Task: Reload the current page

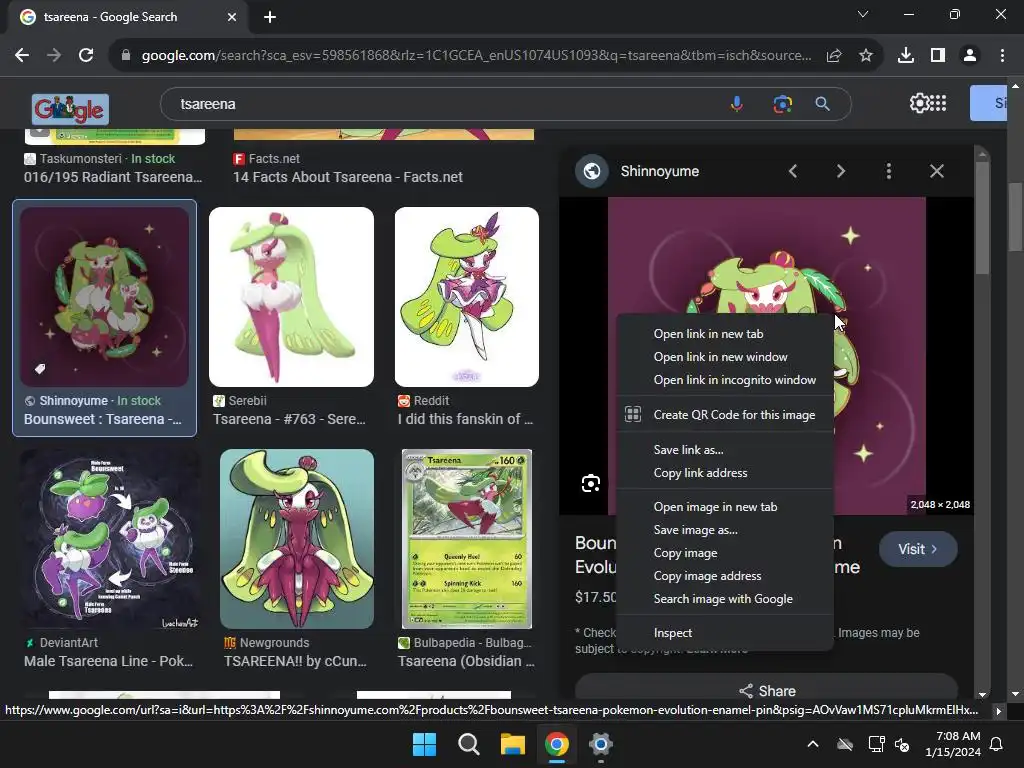Action: [86, 56]
